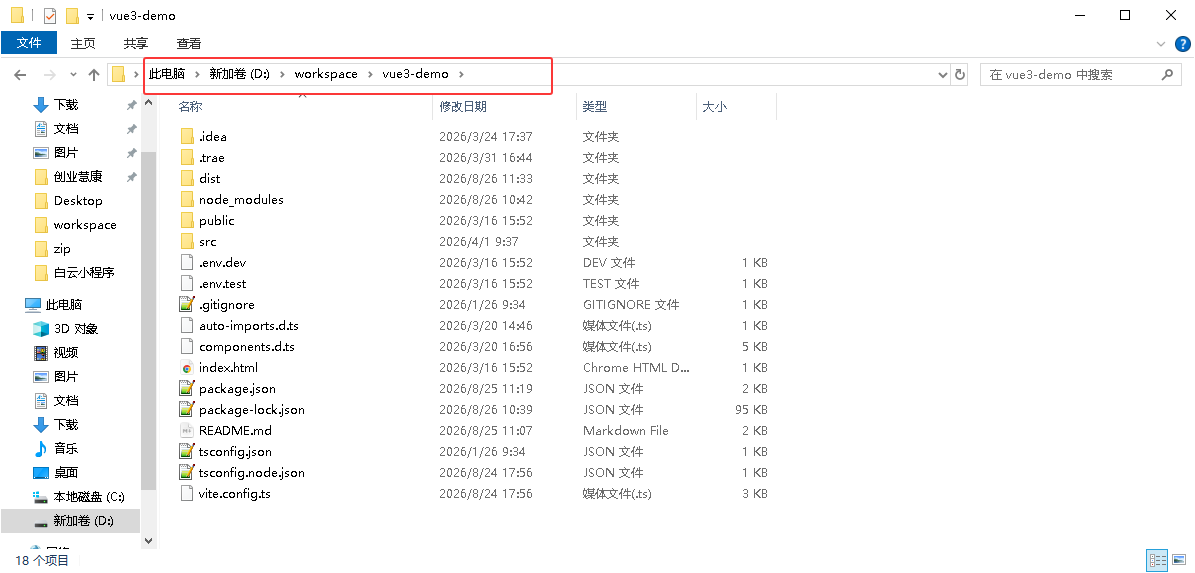Select 本地磁盘 (C:) drive

pyautogui.click(x=88, y=497)
